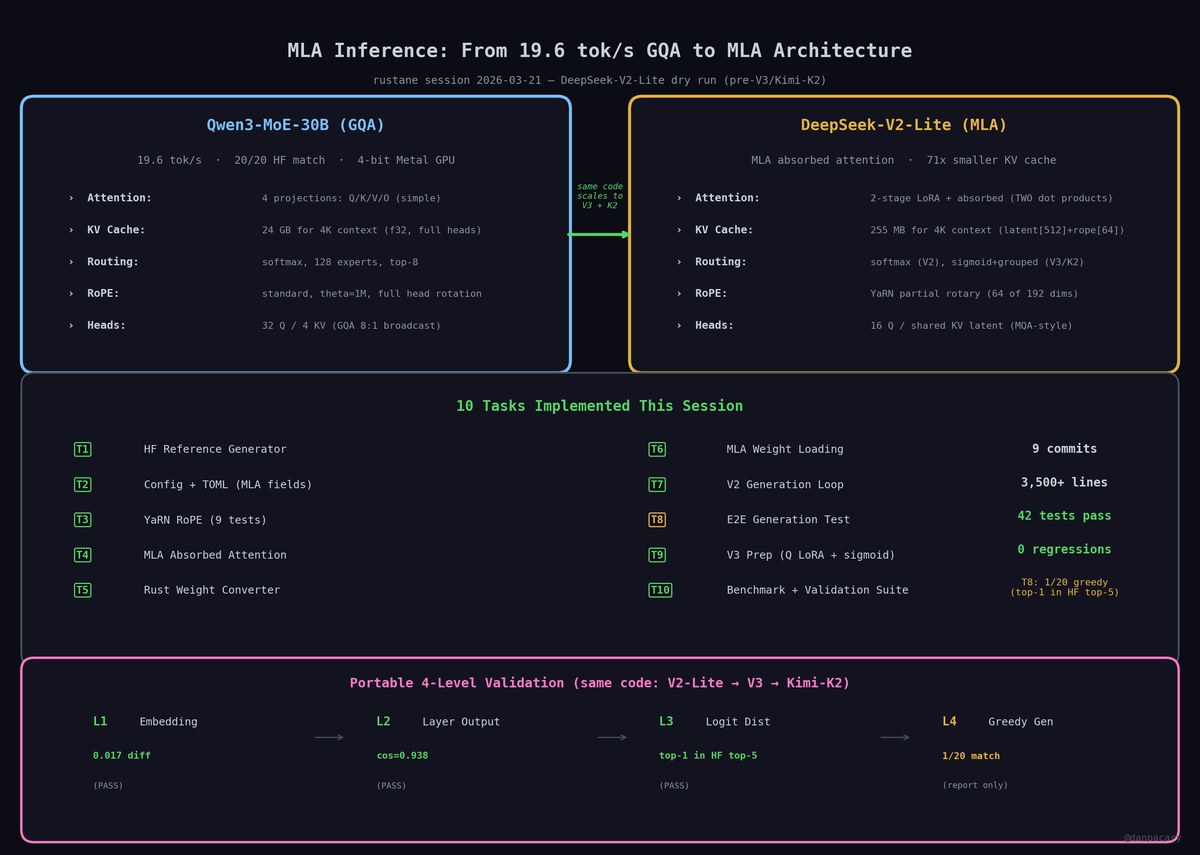Screen dimensions: 1200x855
Task: Click 'YaRN partial rotary (64 of 192 dims)'
Action: 974,294
